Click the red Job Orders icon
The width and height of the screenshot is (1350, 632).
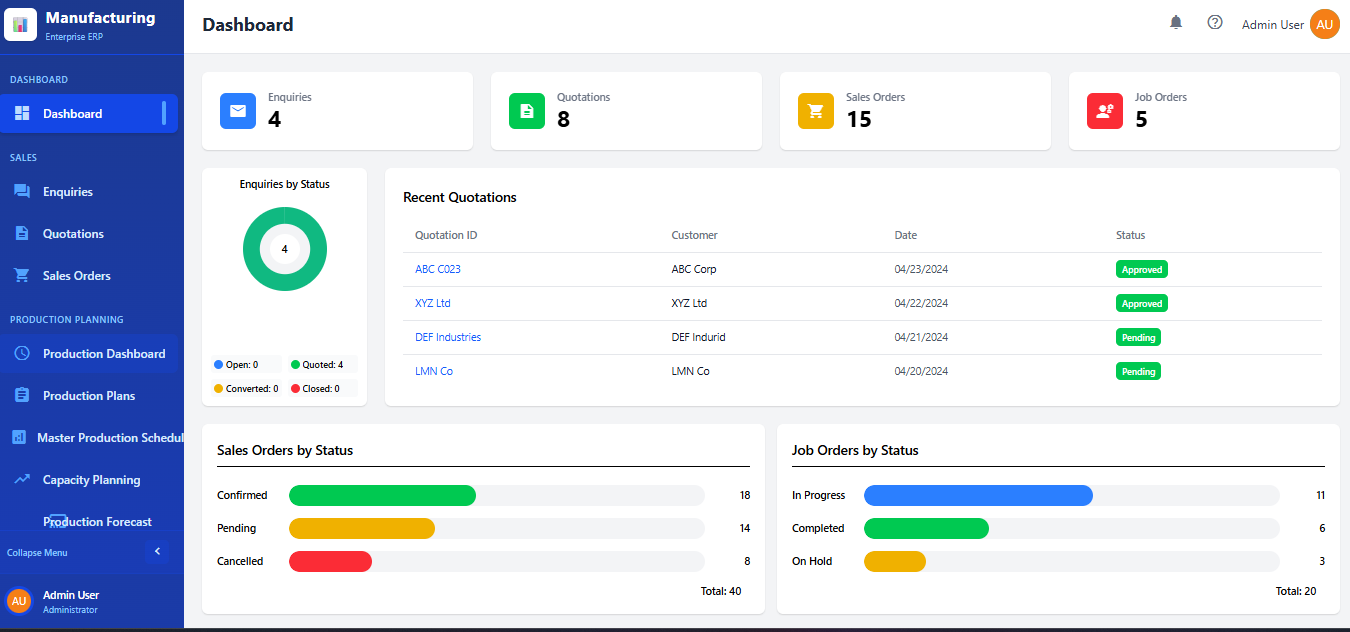point(1104,111)
